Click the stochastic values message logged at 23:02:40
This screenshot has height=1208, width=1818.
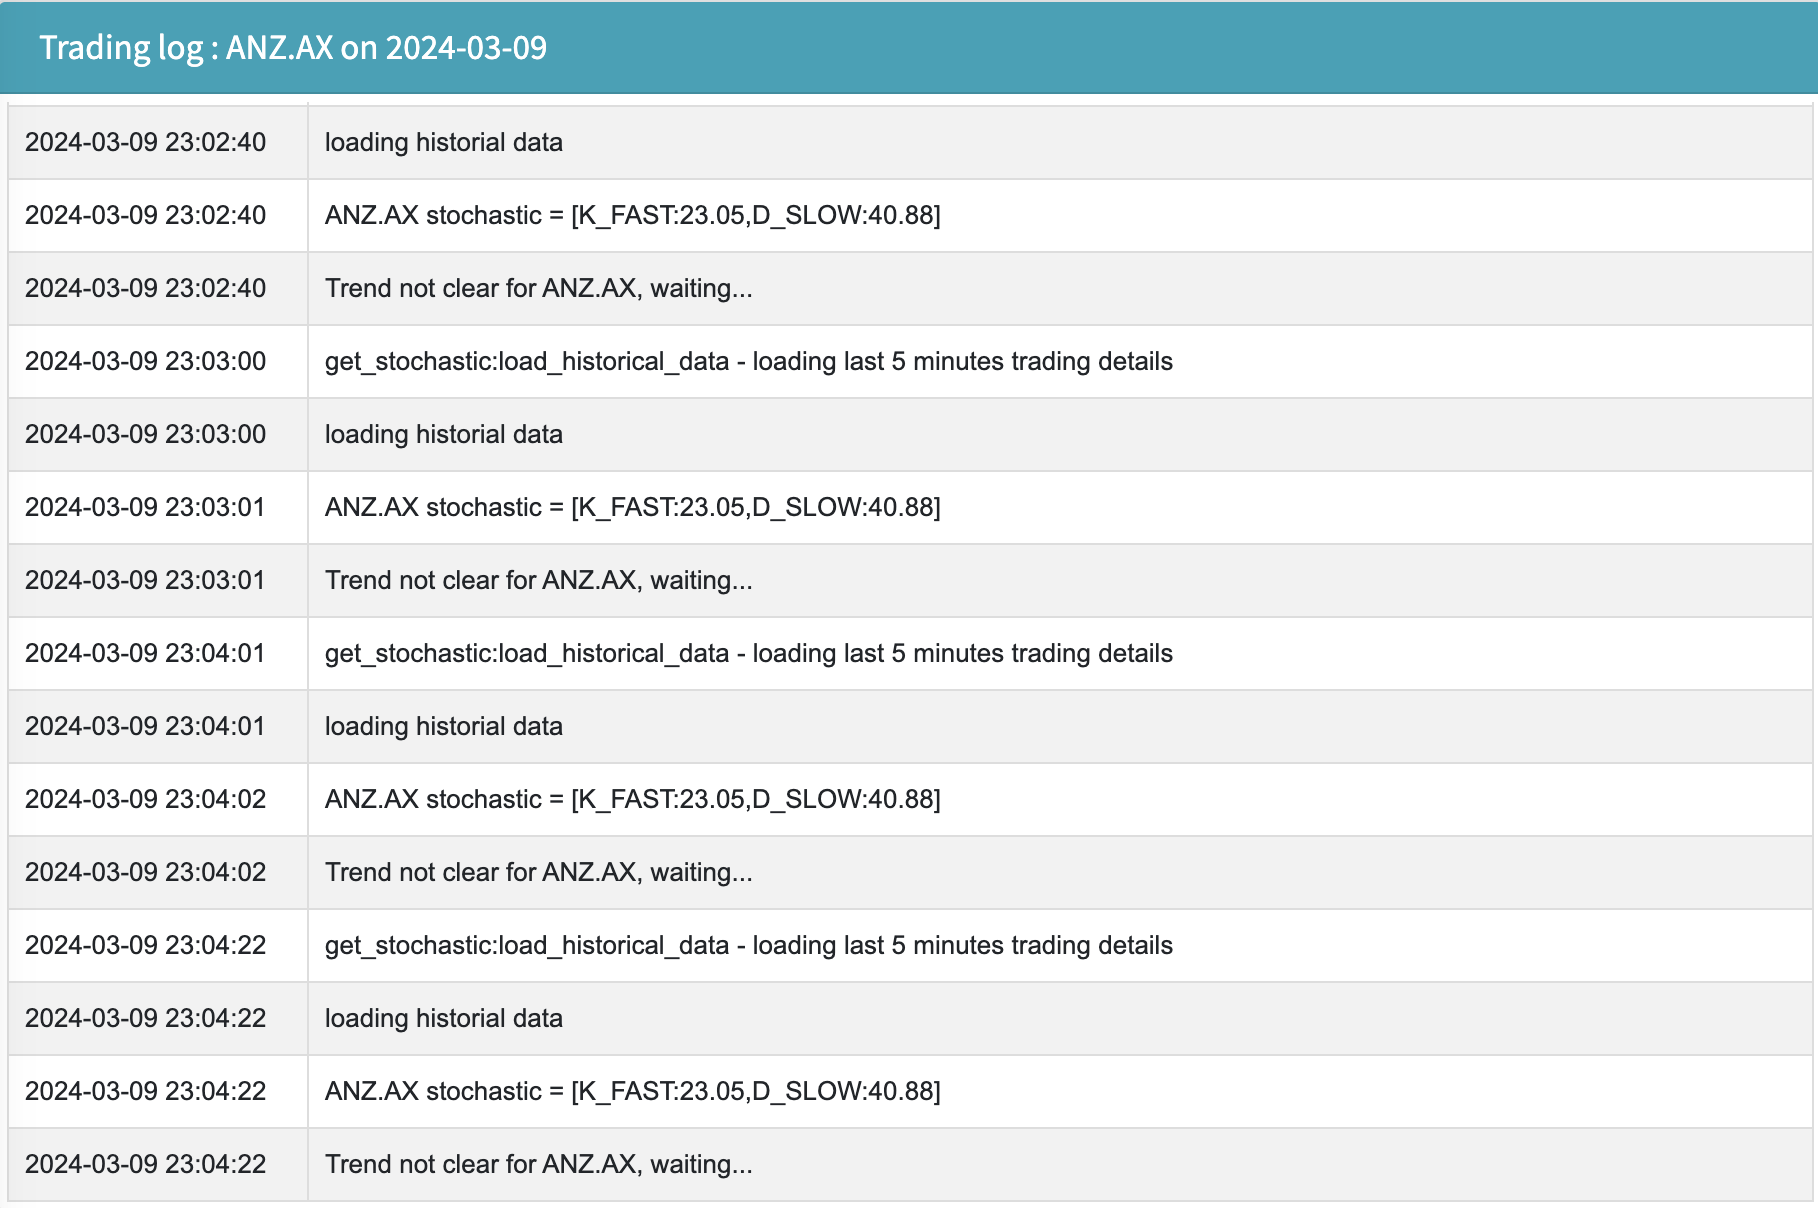click(x=632, y=215)
